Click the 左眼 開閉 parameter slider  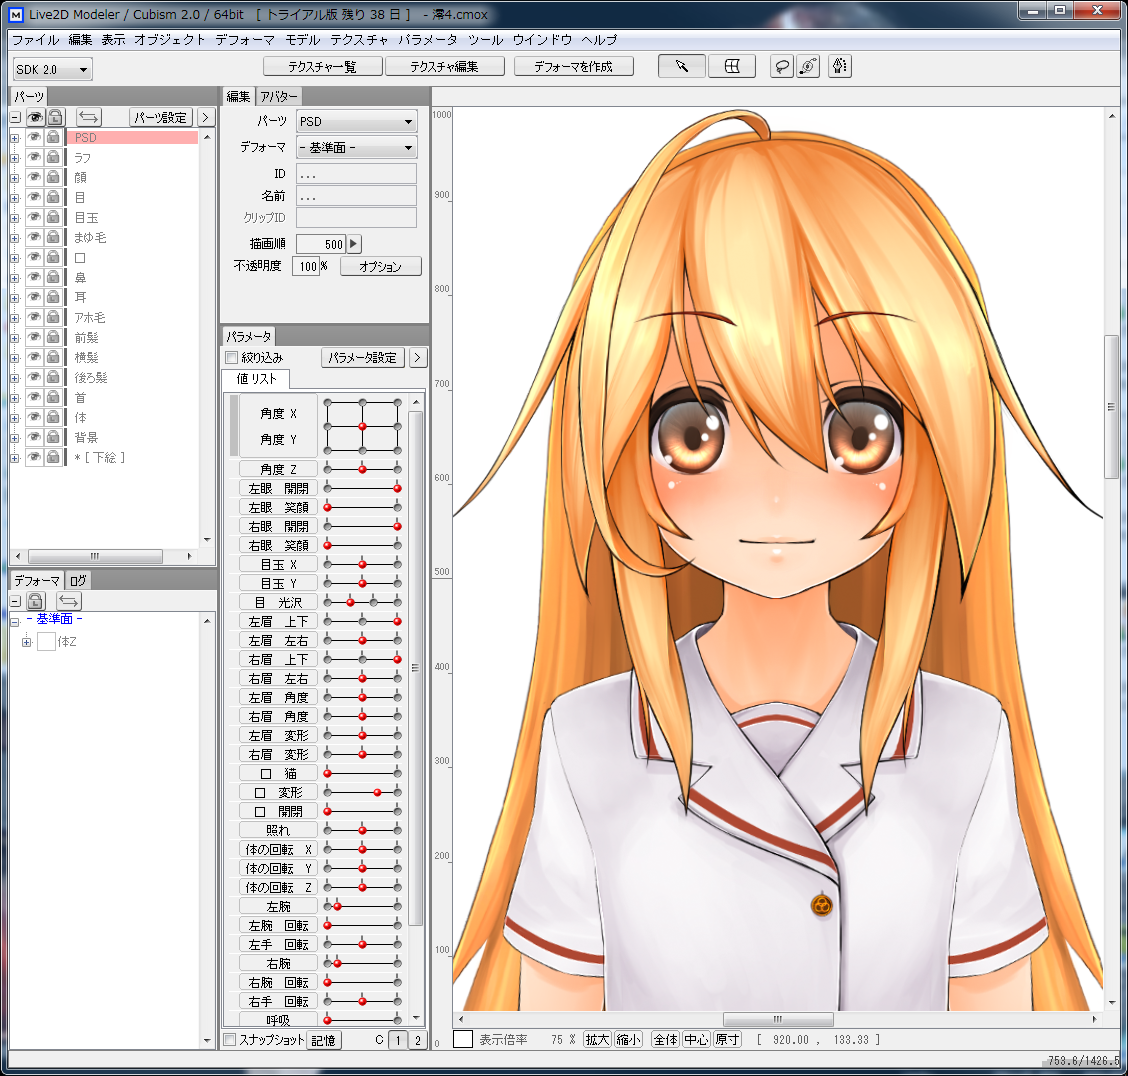click(363, 488)
